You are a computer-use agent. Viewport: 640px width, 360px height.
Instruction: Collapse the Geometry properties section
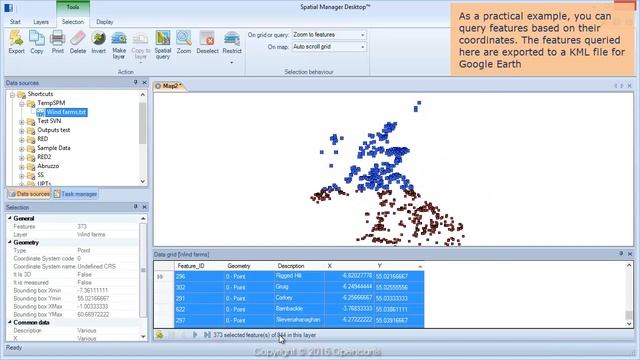tap(10, 242)
